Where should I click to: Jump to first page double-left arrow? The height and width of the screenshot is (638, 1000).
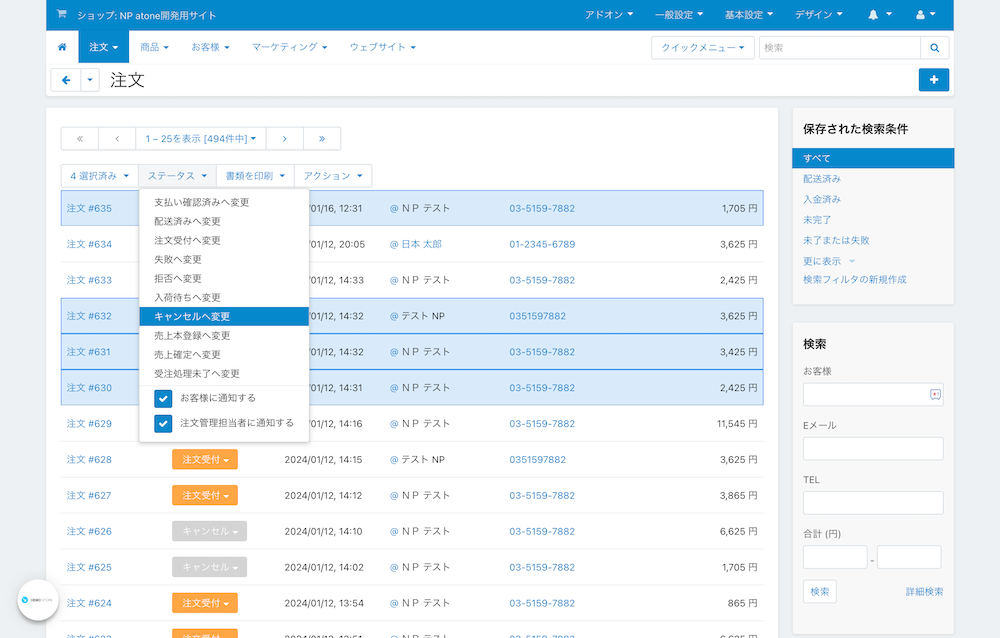[x=80, y=138]
